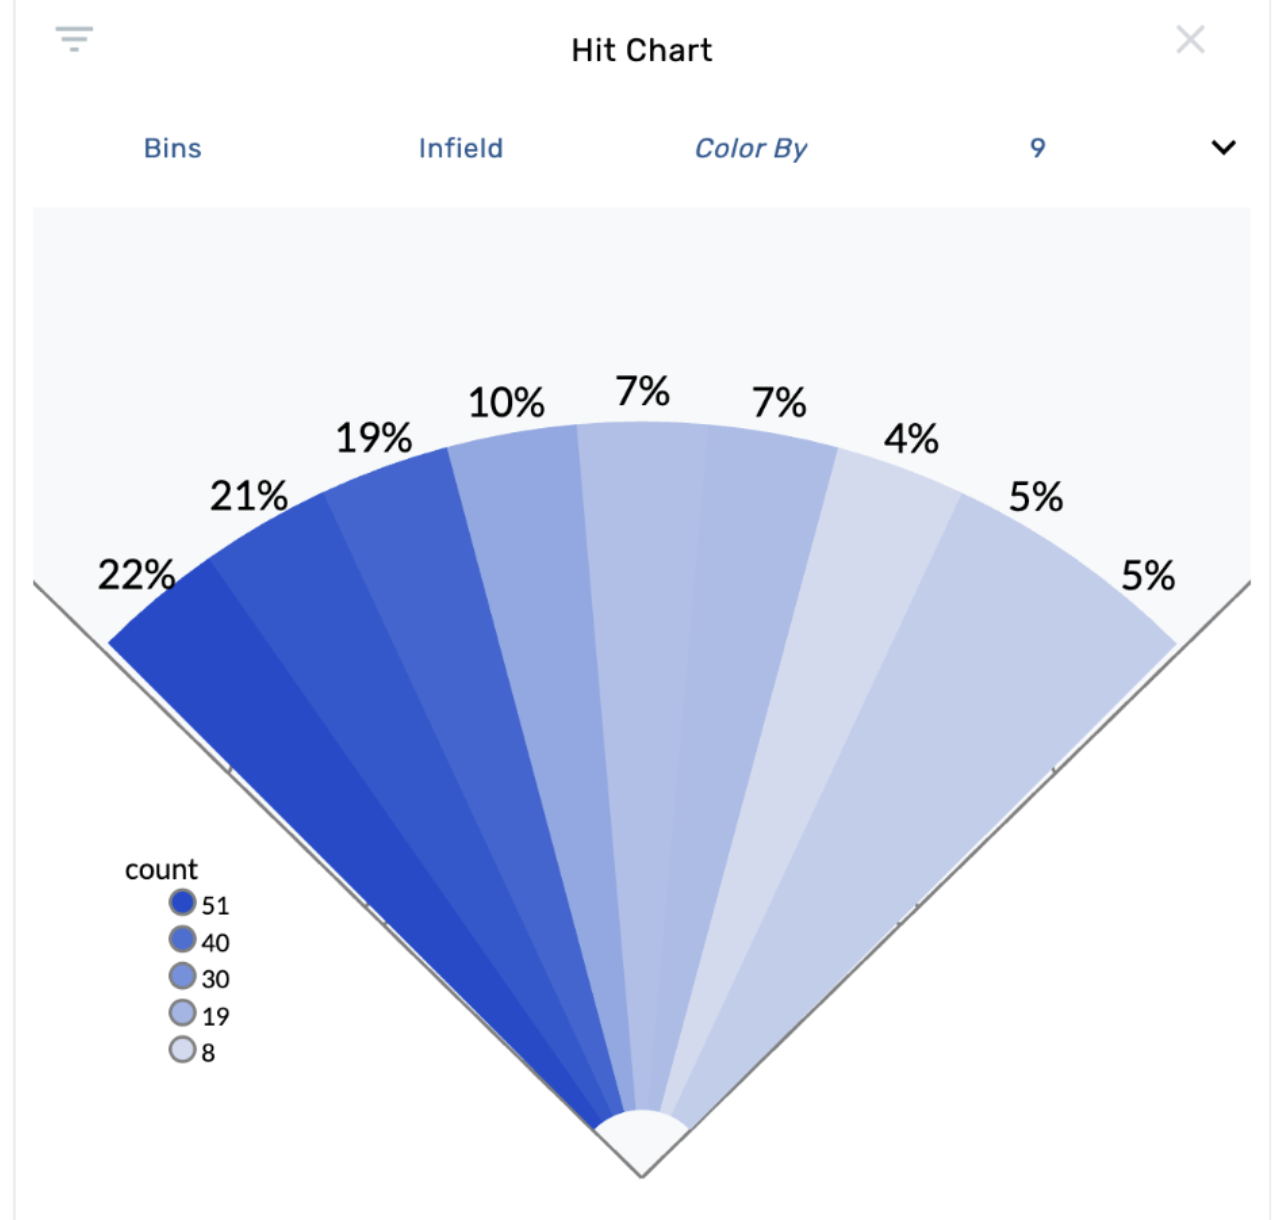The height and width of the screenshot is (1220, 1280).
Task: Click the count 30 legend swatch
Action: (182, 976)
